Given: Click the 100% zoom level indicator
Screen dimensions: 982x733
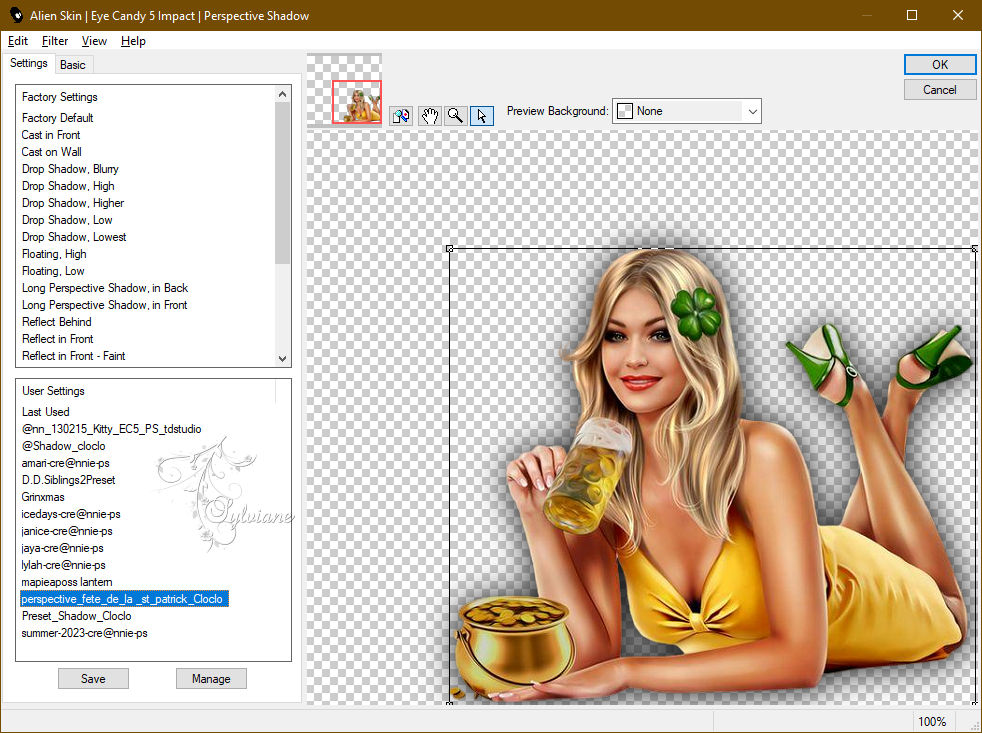Looking at the screenshot, I should tap(932, 721).
